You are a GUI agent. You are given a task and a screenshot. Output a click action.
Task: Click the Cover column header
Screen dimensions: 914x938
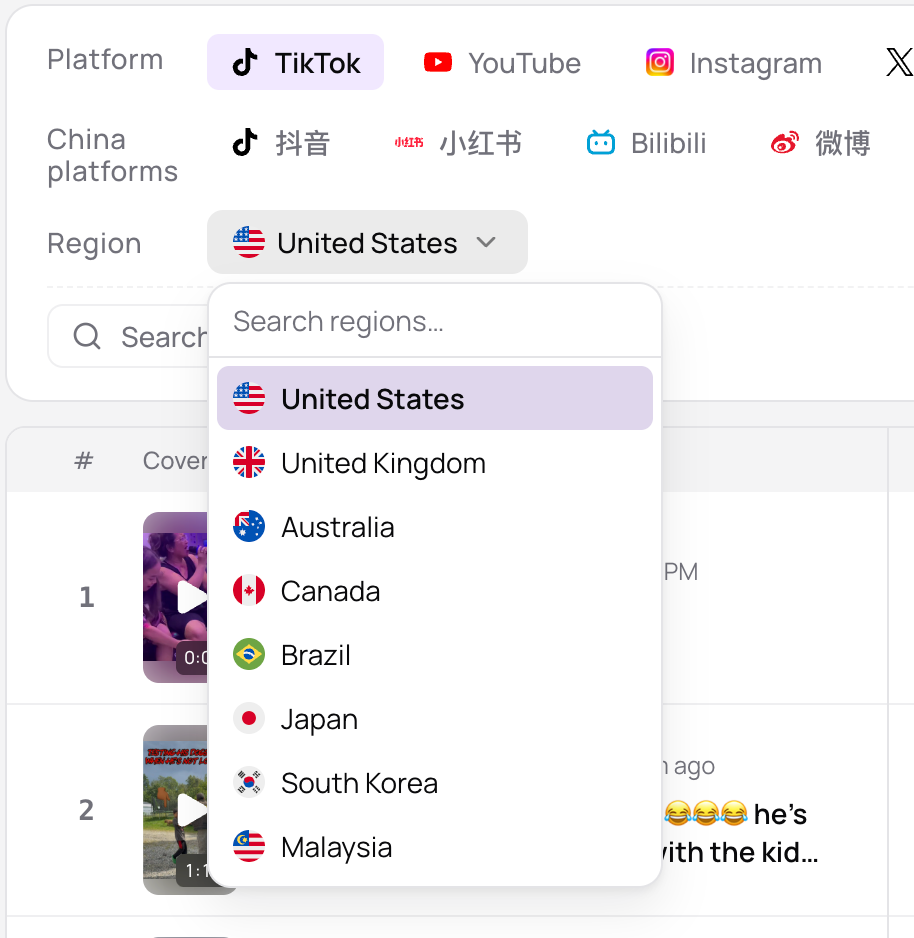(x=175, y=461)
